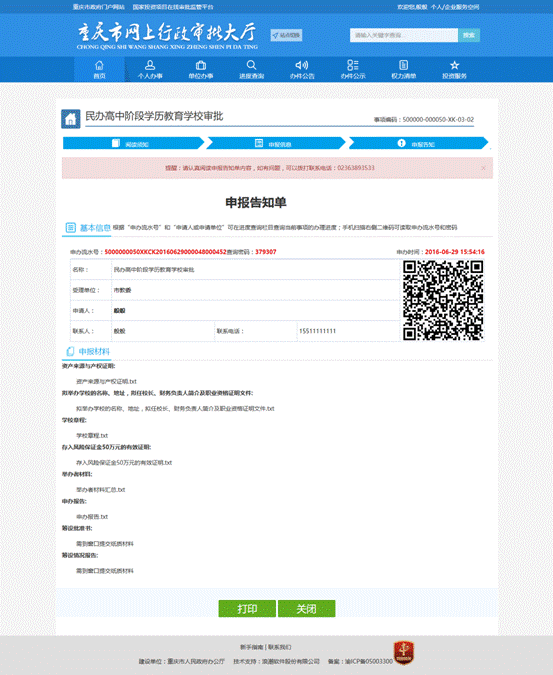Click the blue house icon beside page title
The width and height of the screenshot is (553, 675).
point(71,119)
